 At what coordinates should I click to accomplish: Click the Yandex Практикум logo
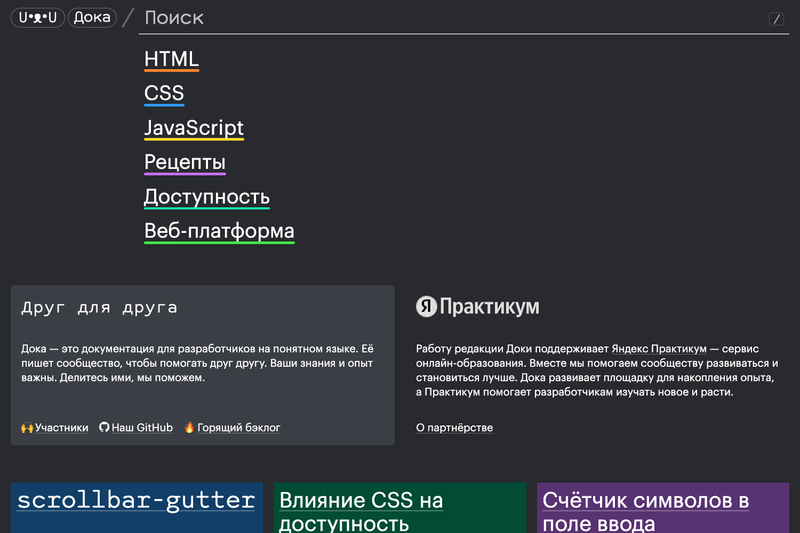[x=478, y=307]
